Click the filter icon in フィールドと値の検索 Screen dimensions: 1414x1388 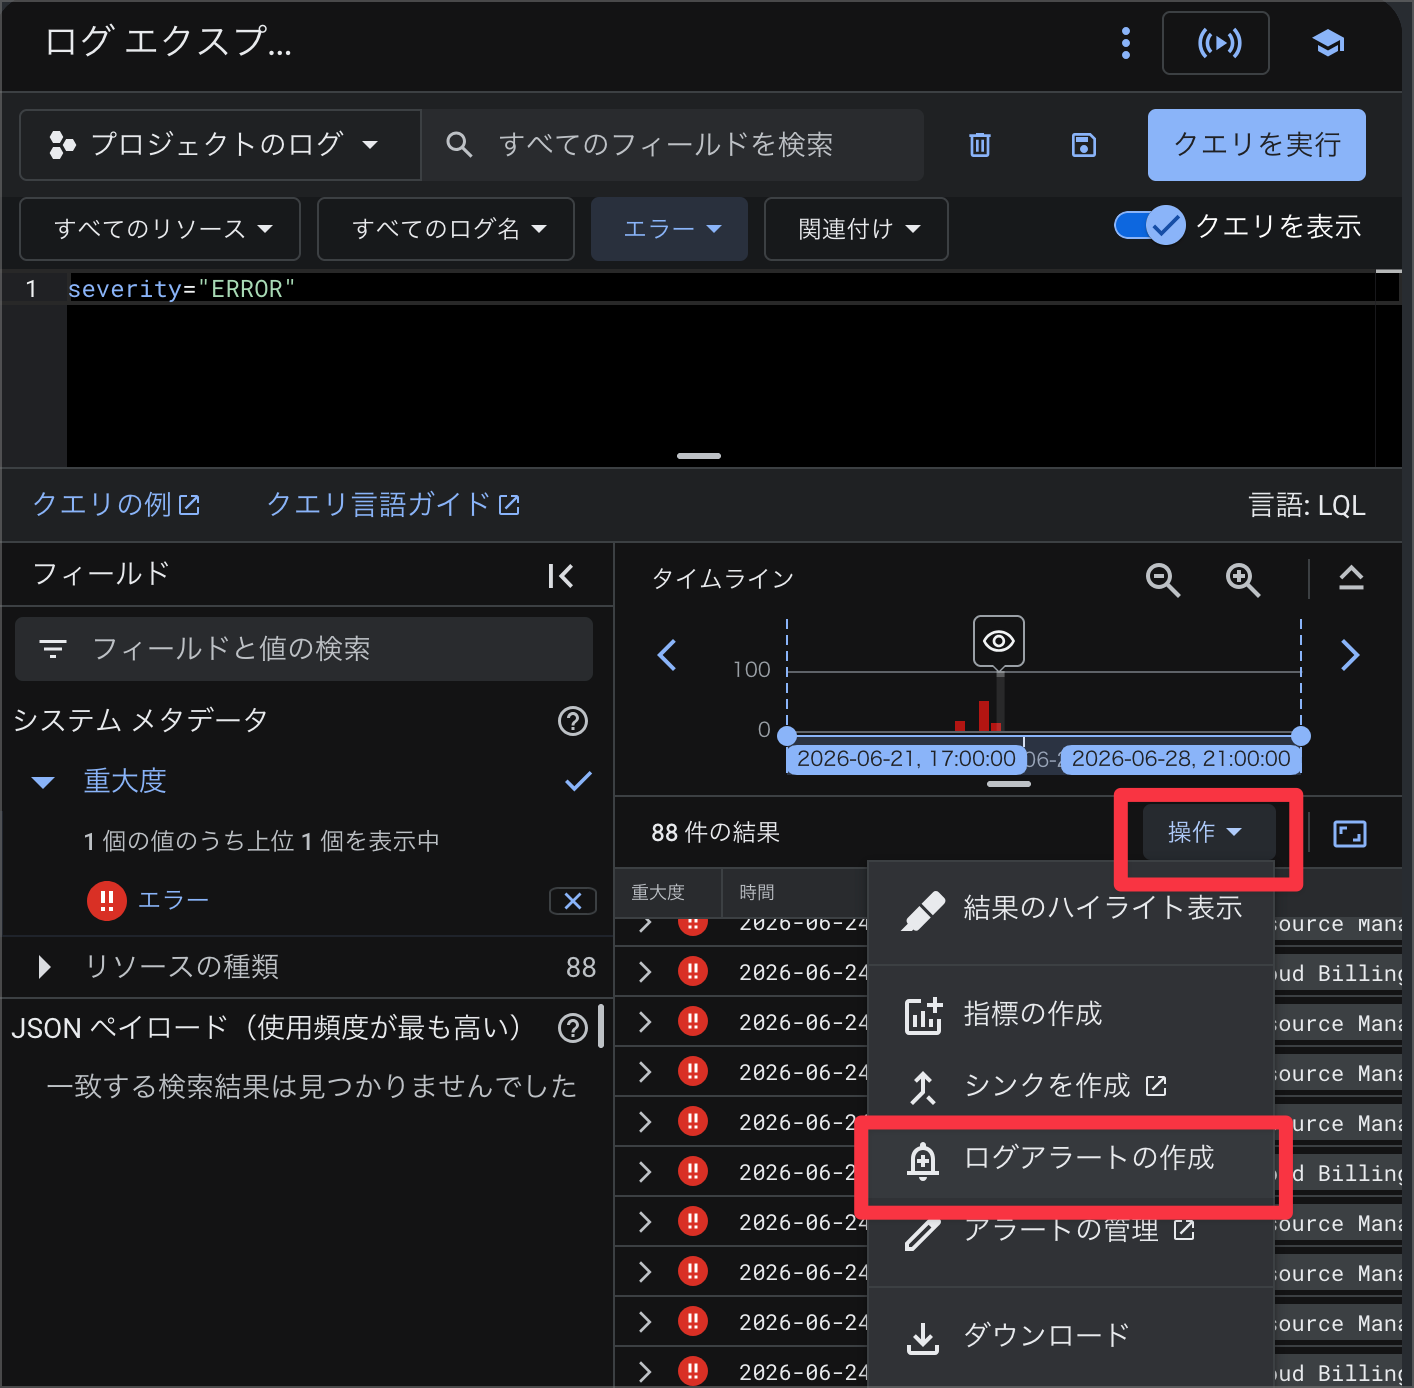coord(53,649)
